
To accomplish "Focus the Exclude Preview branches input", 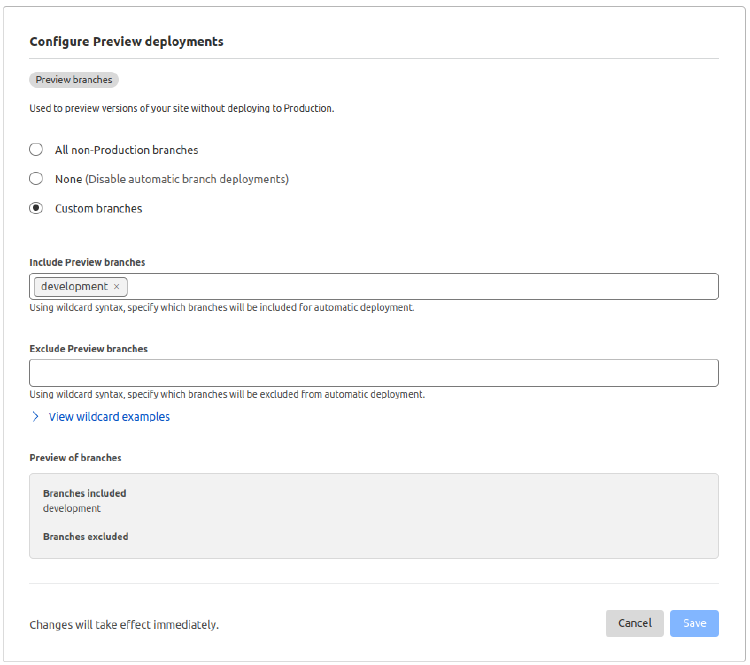I will coord(374,373).
